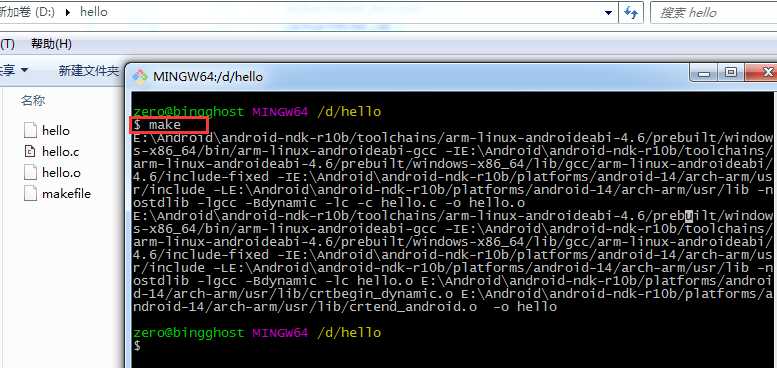
Task: Click the last $ prompt in terminal
Action: click(x=137, y=346)
